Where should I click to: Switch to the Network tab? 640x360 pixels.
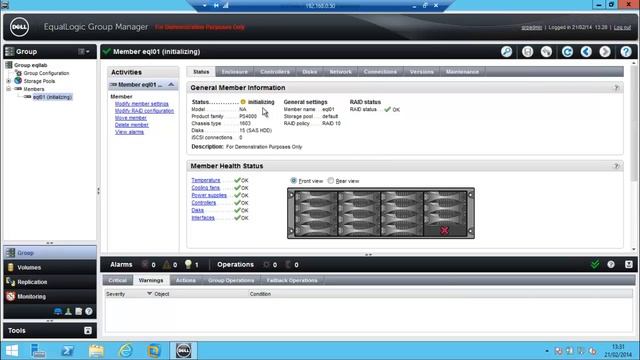(340, 71)
